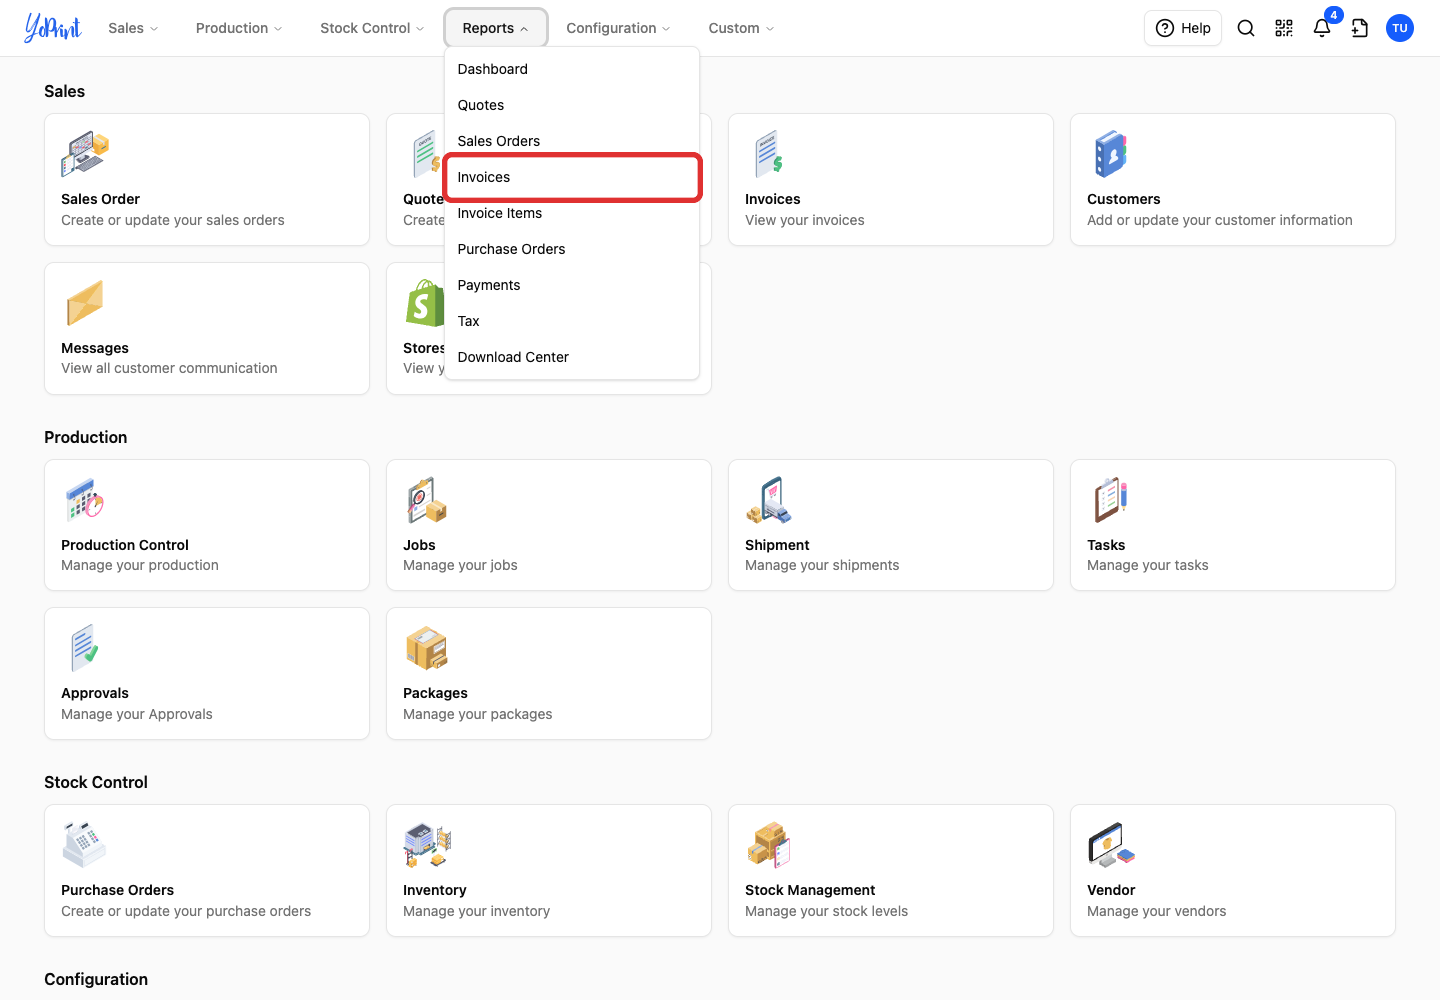Expand the Stock Control dropdown menu
Image resolution: width=1440 pixels, height=1000 pixels.
pyautogui.click(x=372, y=28)
